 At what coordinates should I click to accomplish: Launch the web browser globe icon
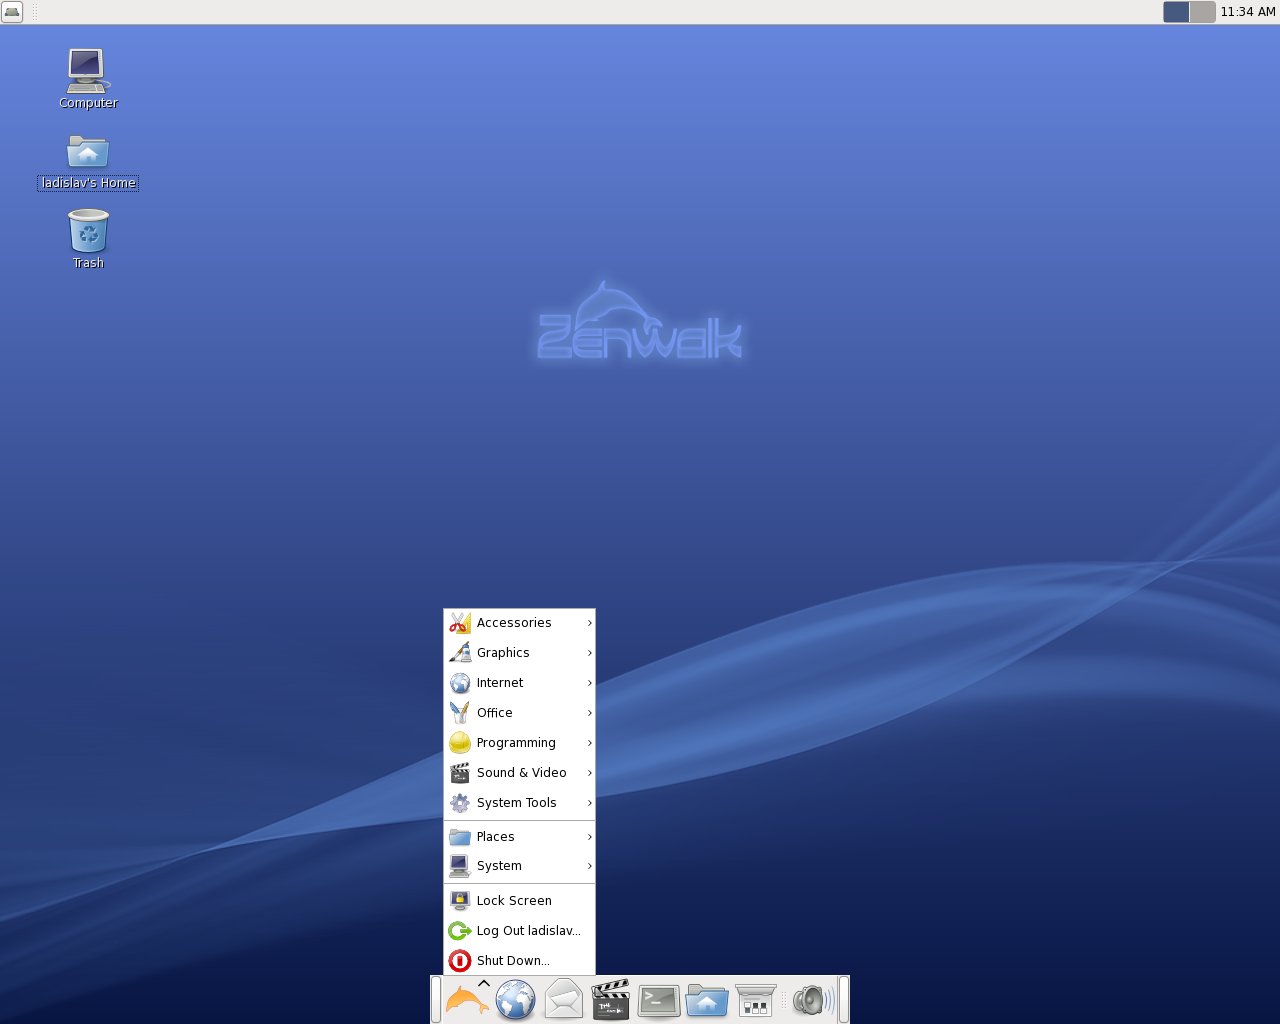coord(516,999)
